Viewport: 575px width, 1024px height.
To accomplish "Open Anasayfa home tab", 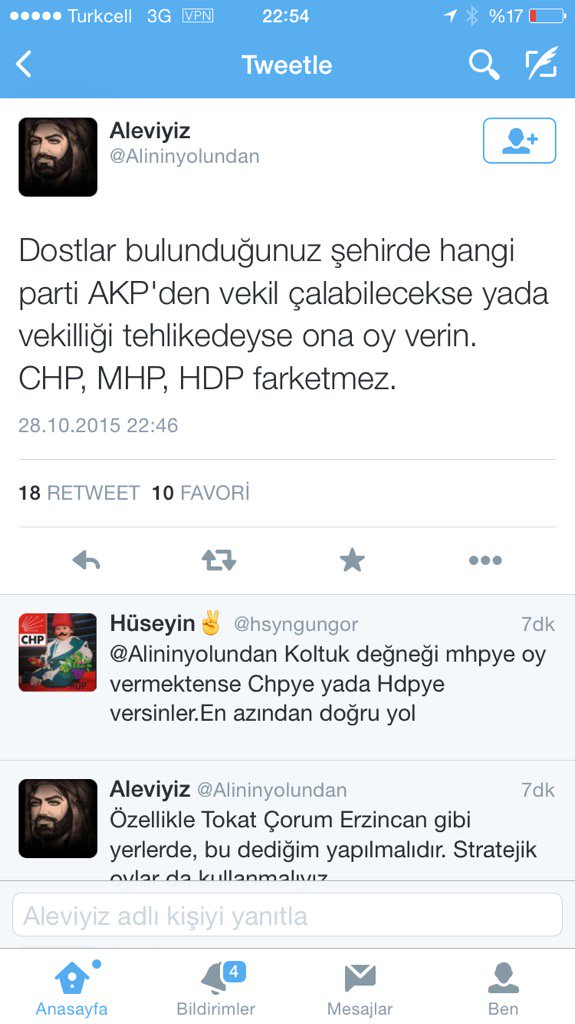I will coord(71,988).
